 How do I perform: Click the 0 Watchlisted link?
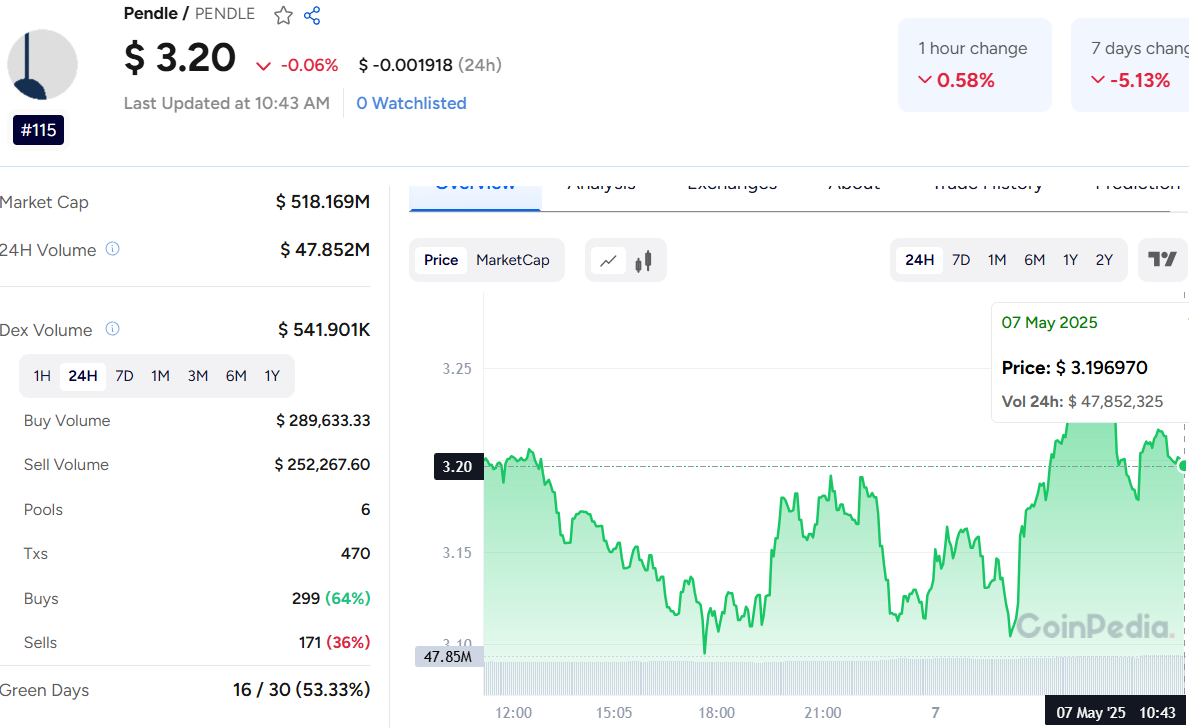pos(411,103)
